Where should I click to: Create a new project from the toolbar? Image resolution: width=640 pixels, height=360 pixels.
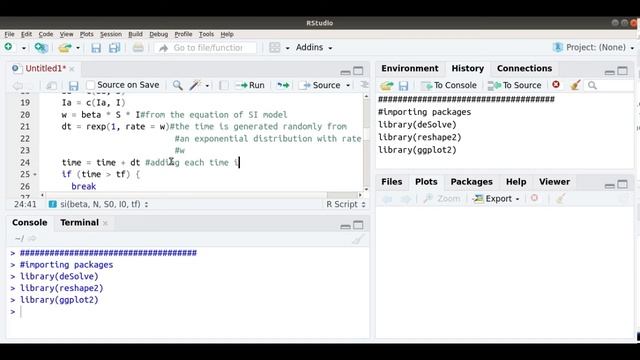pos(41,48)
